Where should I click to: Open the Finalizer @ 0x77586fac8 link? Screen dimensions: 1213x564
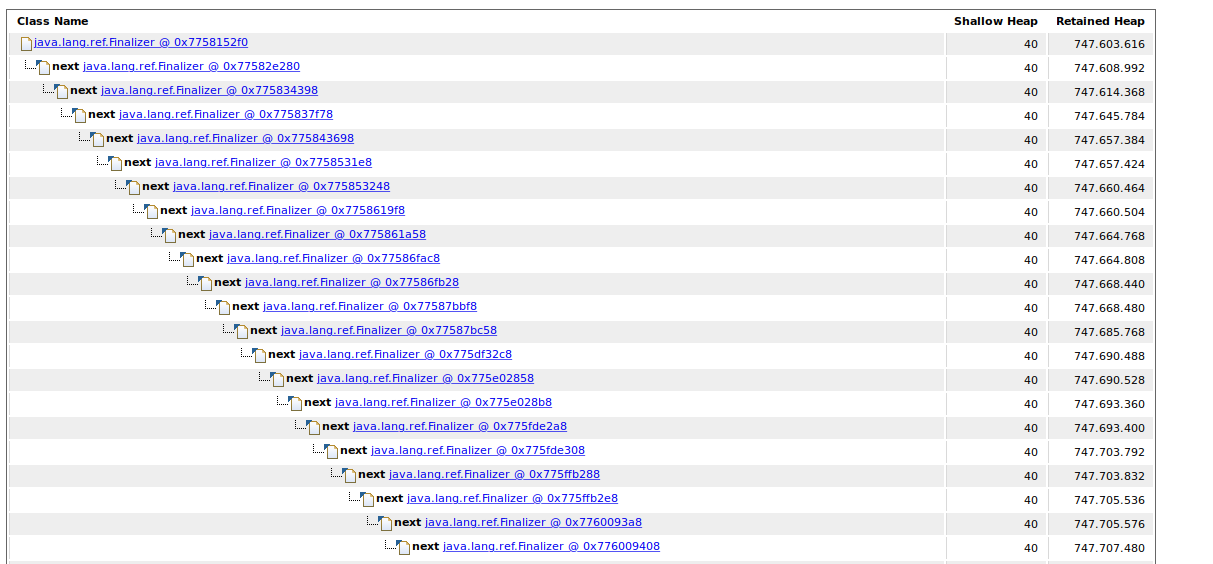click(333, 258)
